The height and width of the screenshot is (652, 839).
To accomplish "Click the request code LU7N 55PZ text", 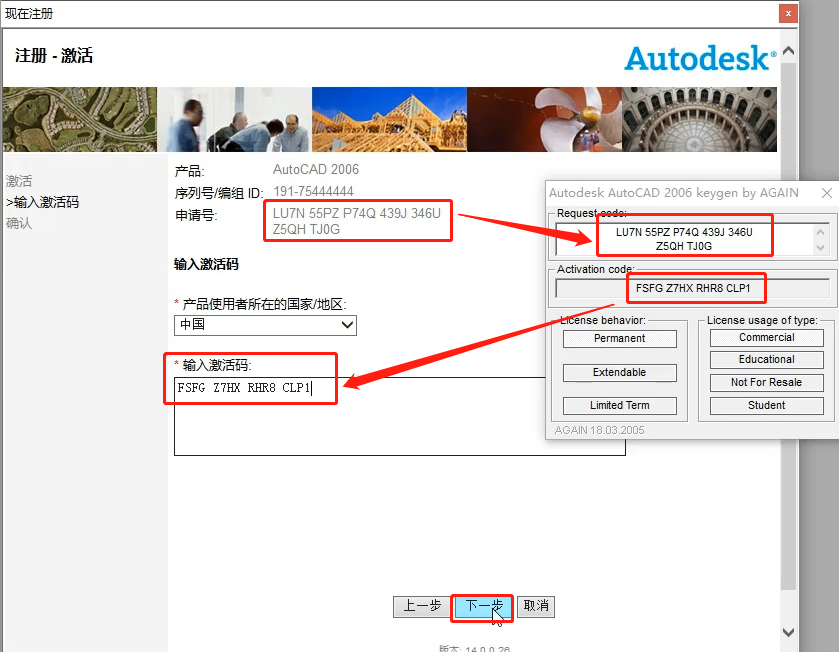I will [x=357, y=221].
